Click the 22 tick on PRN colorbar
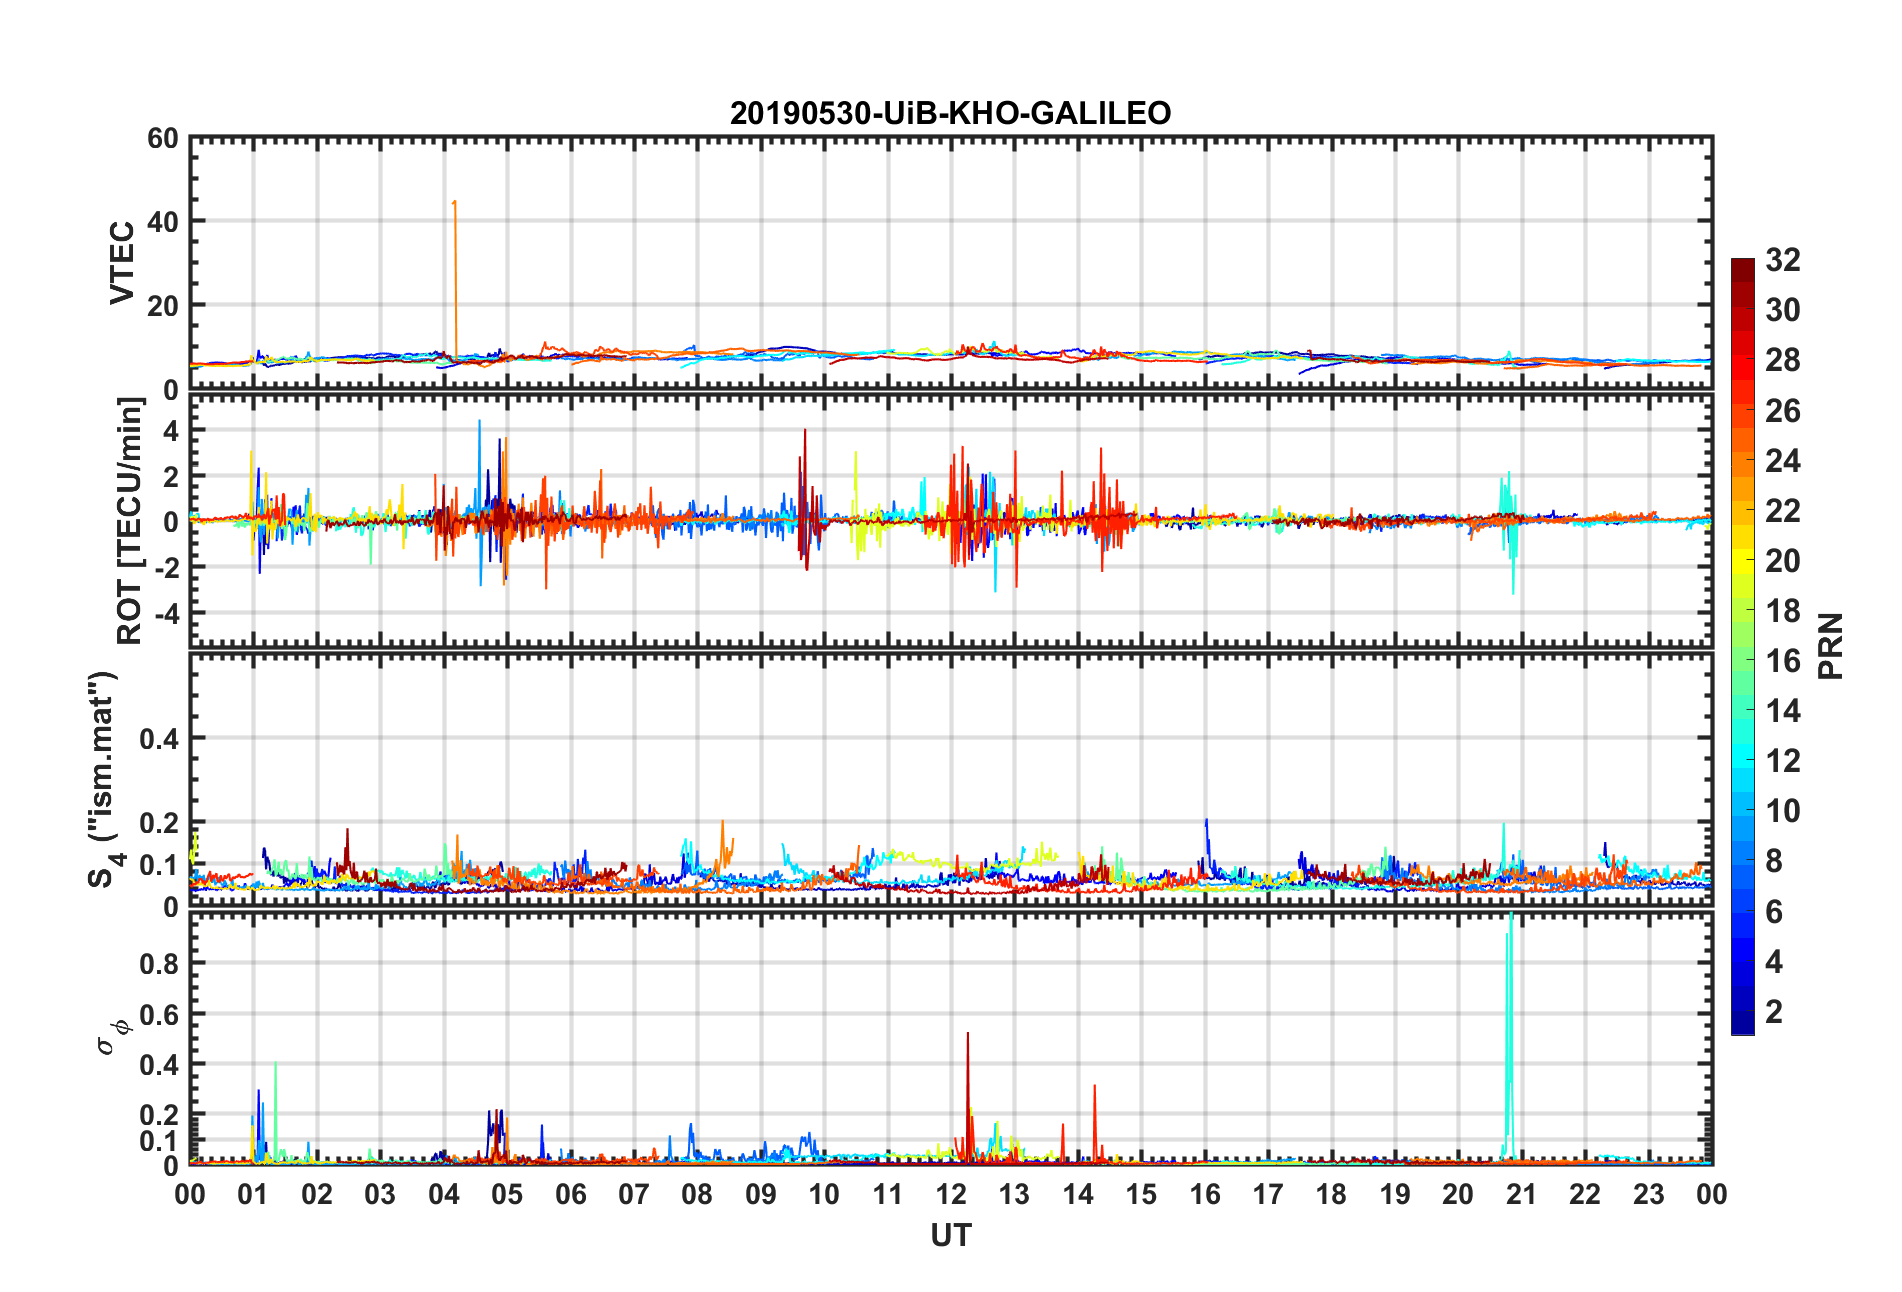Viewport: 1902px width, 1292px height. pos(1783,510)
